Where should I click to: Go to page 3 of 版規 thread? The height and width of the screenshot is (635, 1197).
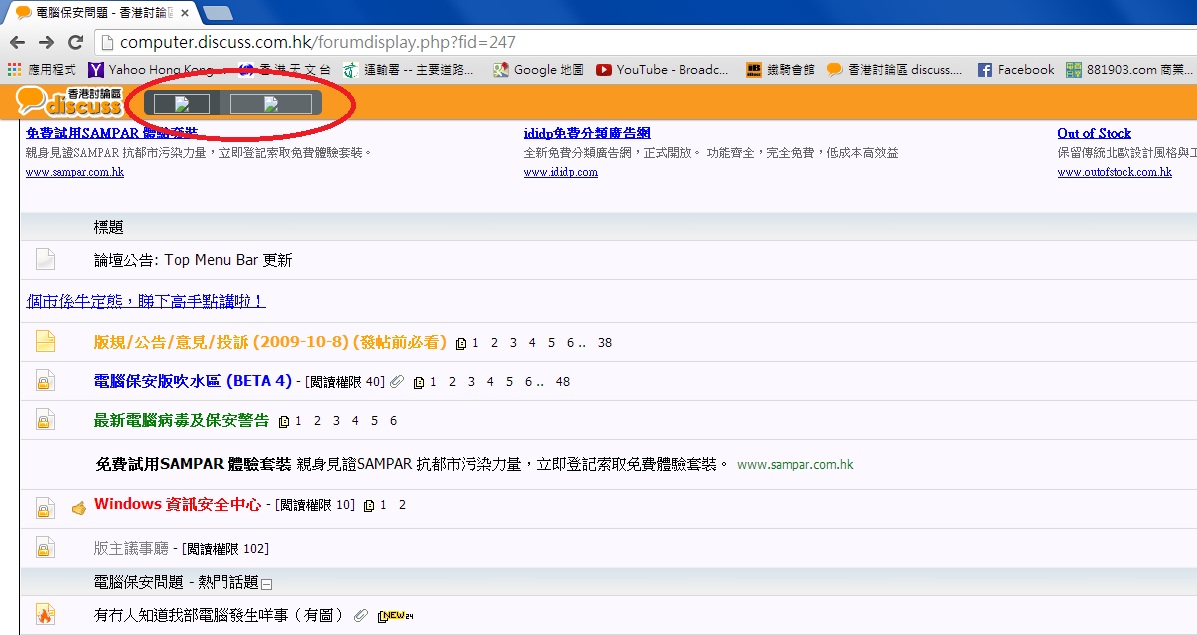coord(513,343)
